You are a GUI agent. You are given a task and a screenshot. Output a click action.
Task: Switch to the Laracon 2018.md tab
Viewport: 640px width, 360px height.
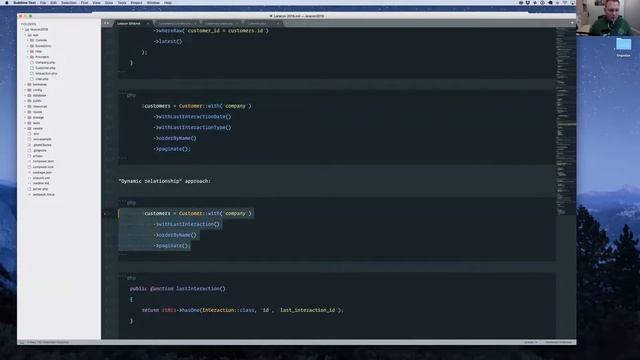tap(129, 23)
